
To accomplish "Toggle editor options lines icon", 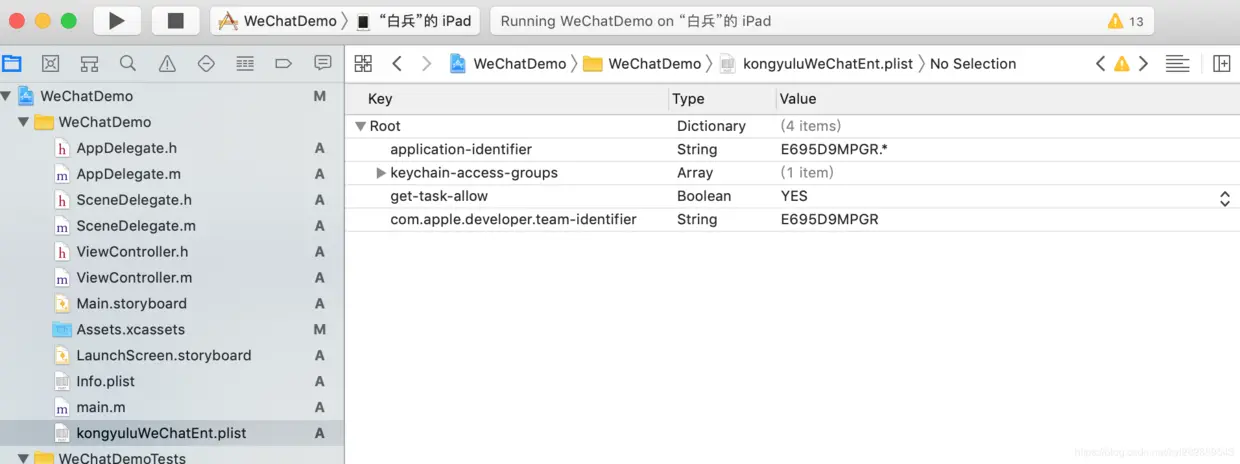I will (x=1178, y=63).
